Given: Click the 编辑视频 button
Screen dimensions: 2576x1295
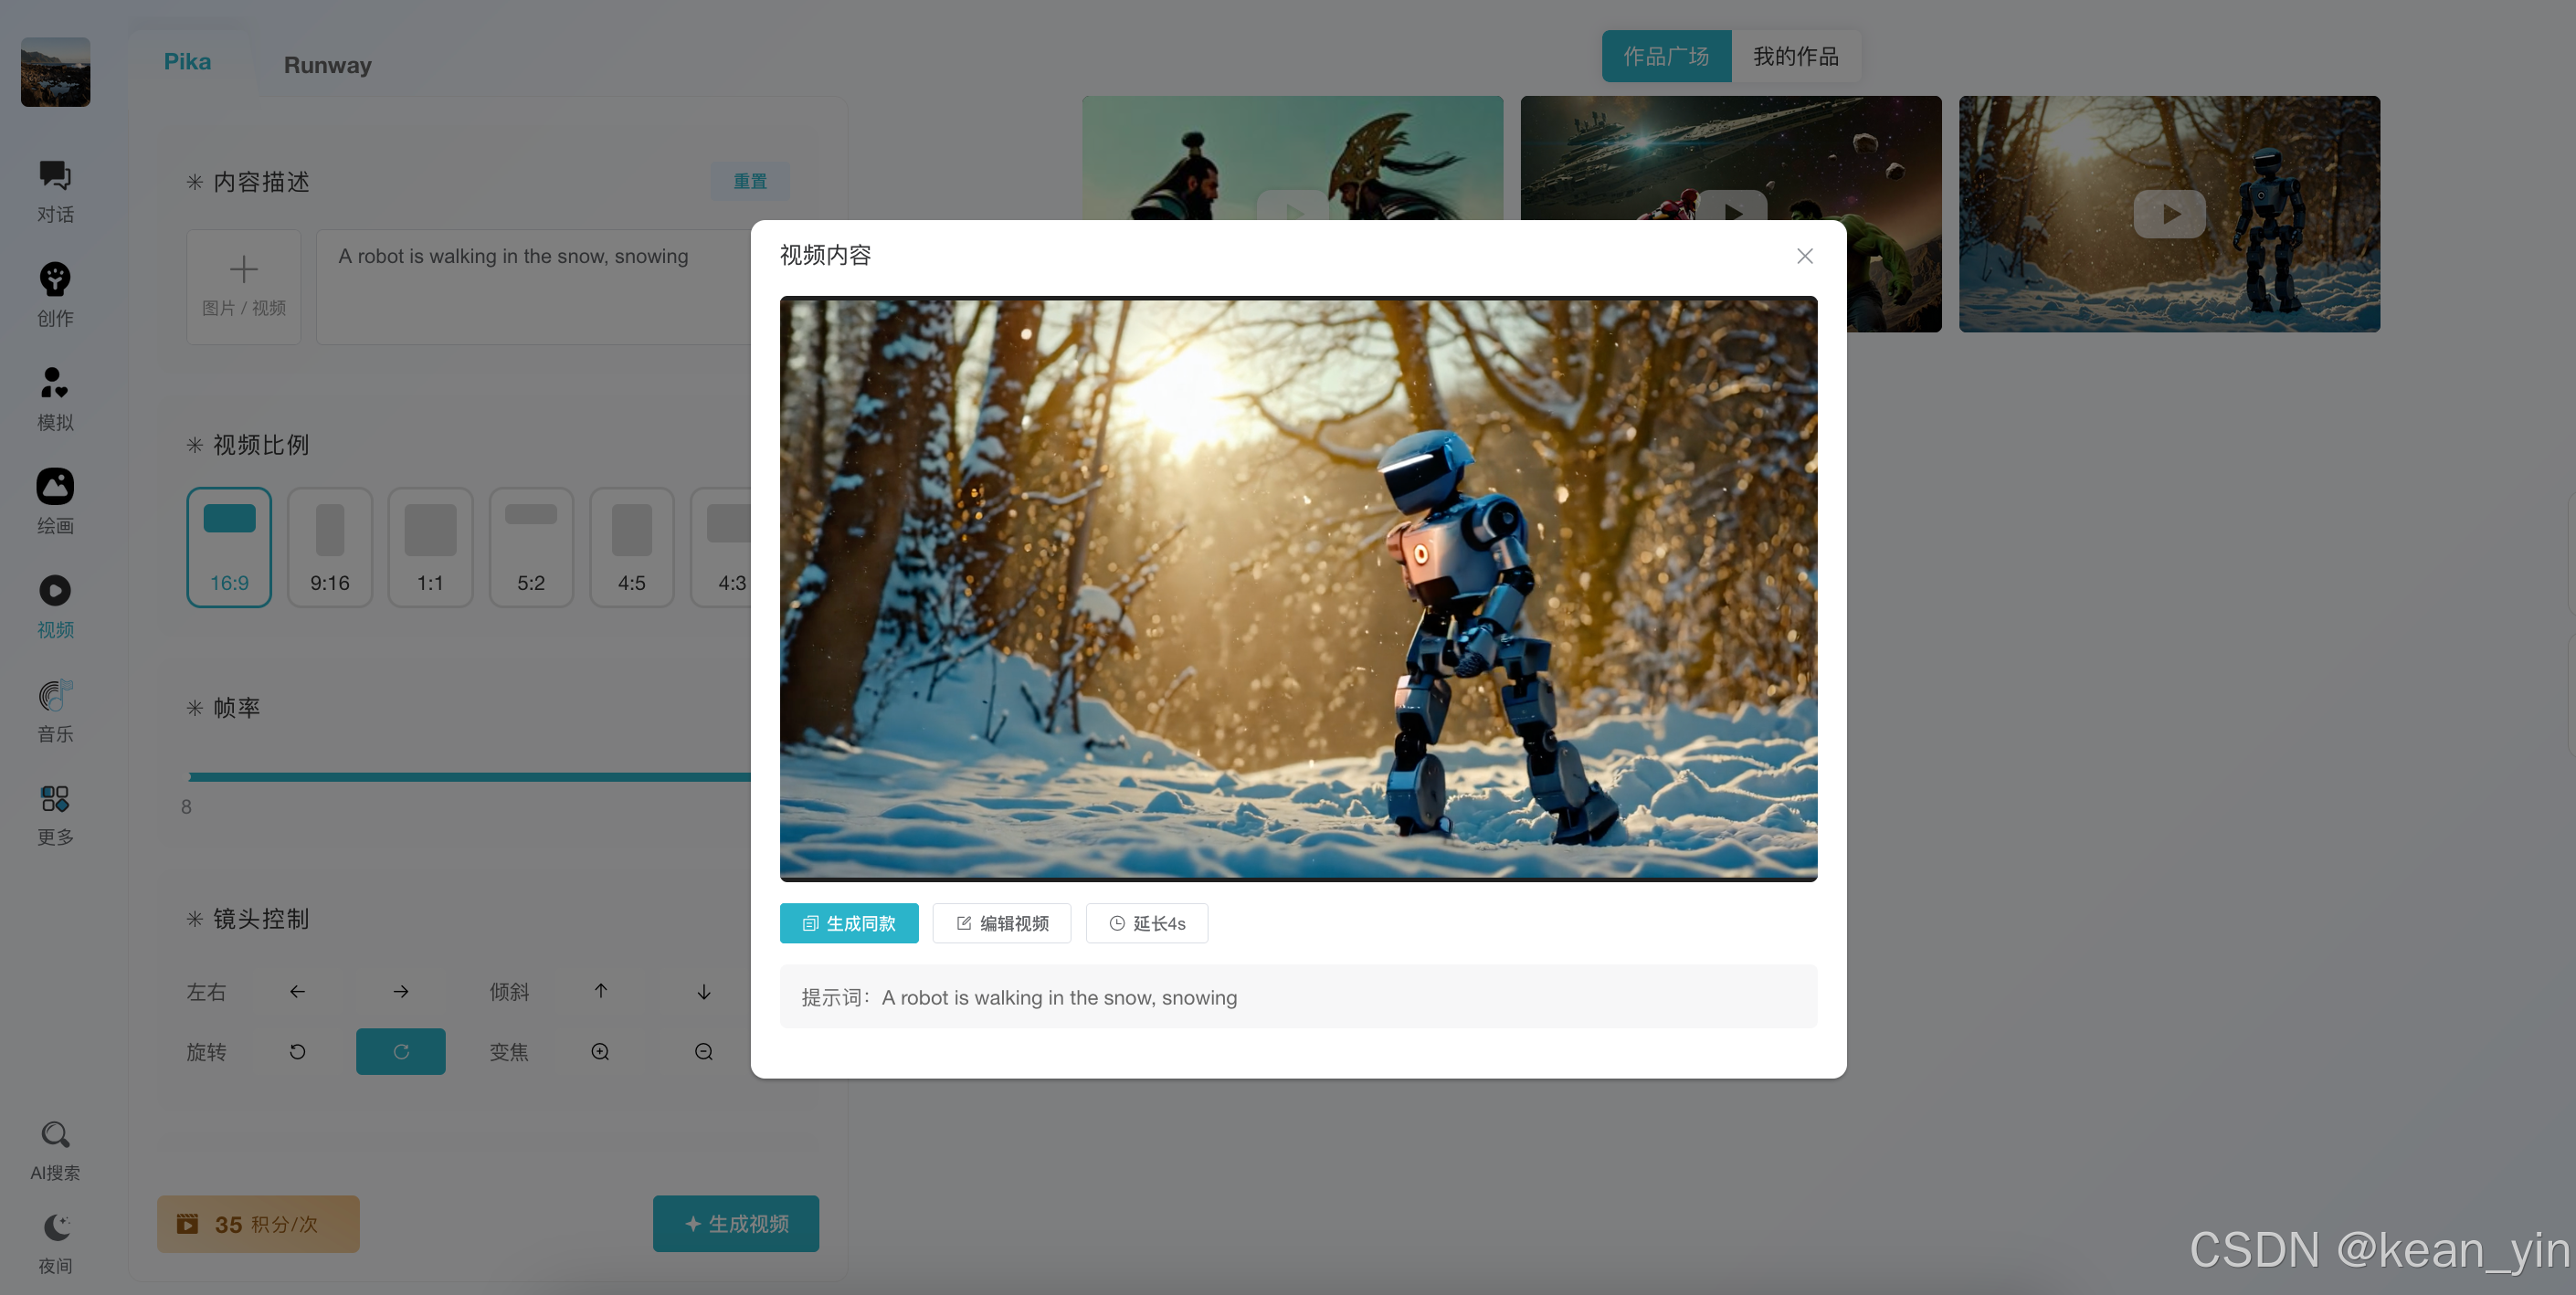Looking at the screenshot, I should tap(1001, 923).
